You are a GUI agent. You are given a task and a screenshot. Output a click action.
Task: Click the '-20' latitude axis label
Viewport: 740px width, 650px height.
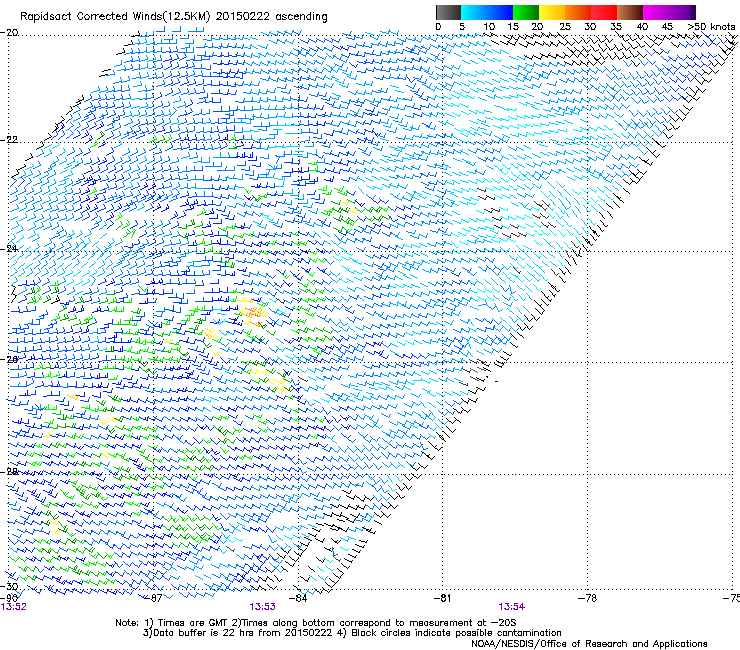pos(9,33)
